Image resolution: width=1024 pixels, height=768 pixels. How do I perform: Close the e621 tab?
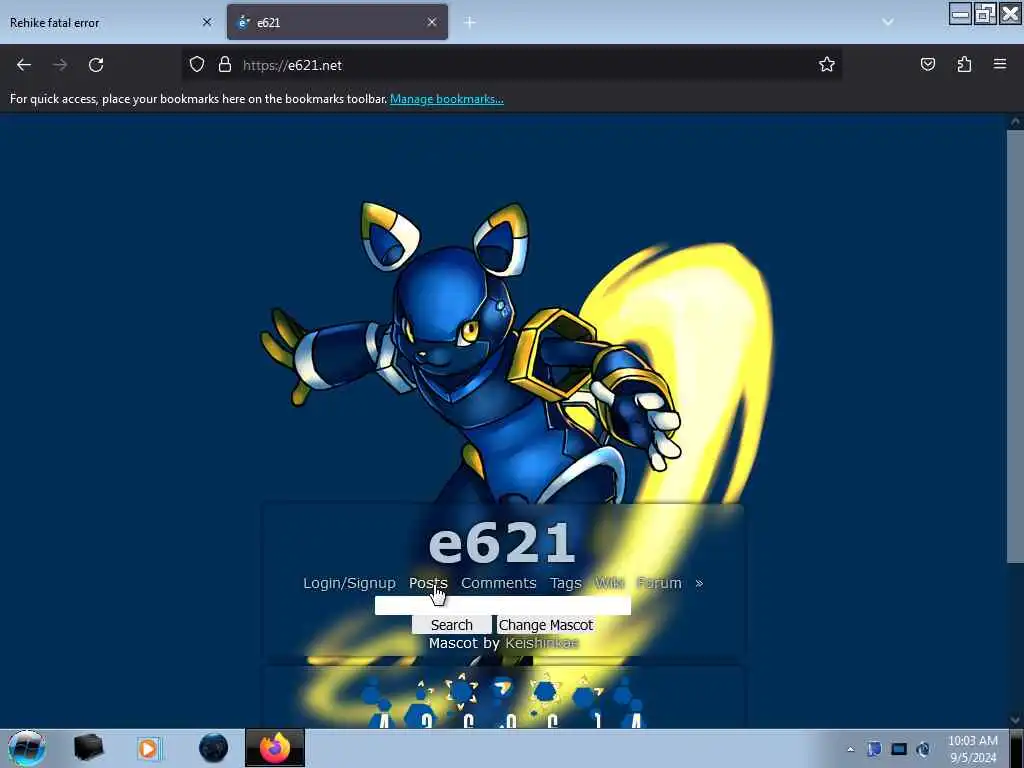pyautogui.click(x=432, y=22)
